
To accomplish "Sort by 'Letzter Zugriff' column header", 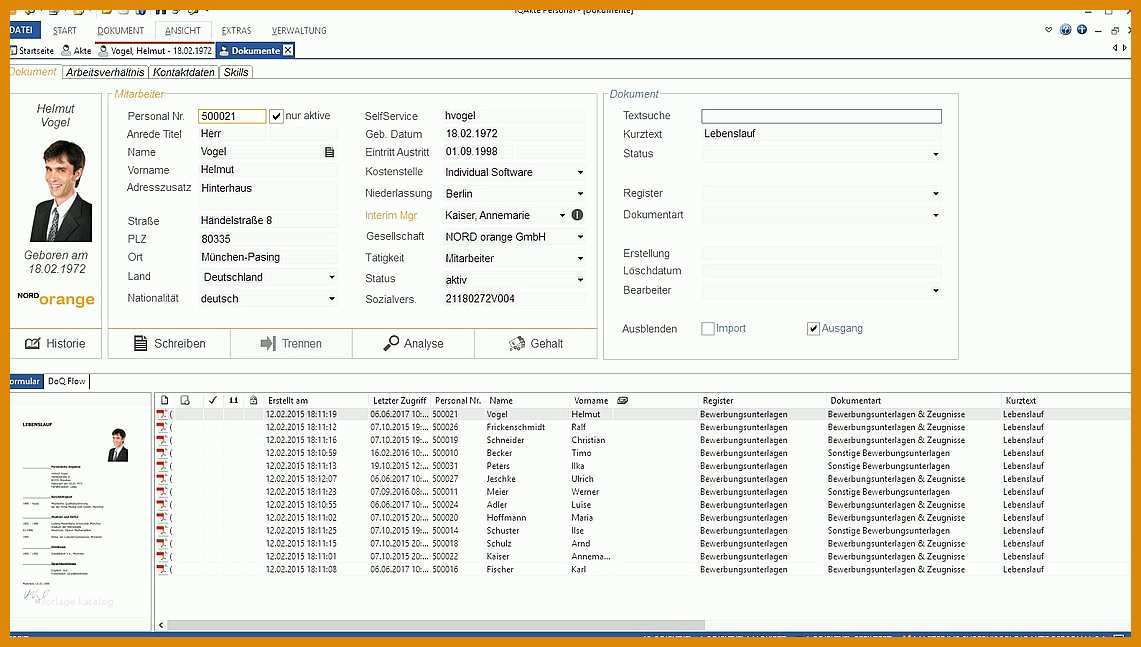I will 399,400.
